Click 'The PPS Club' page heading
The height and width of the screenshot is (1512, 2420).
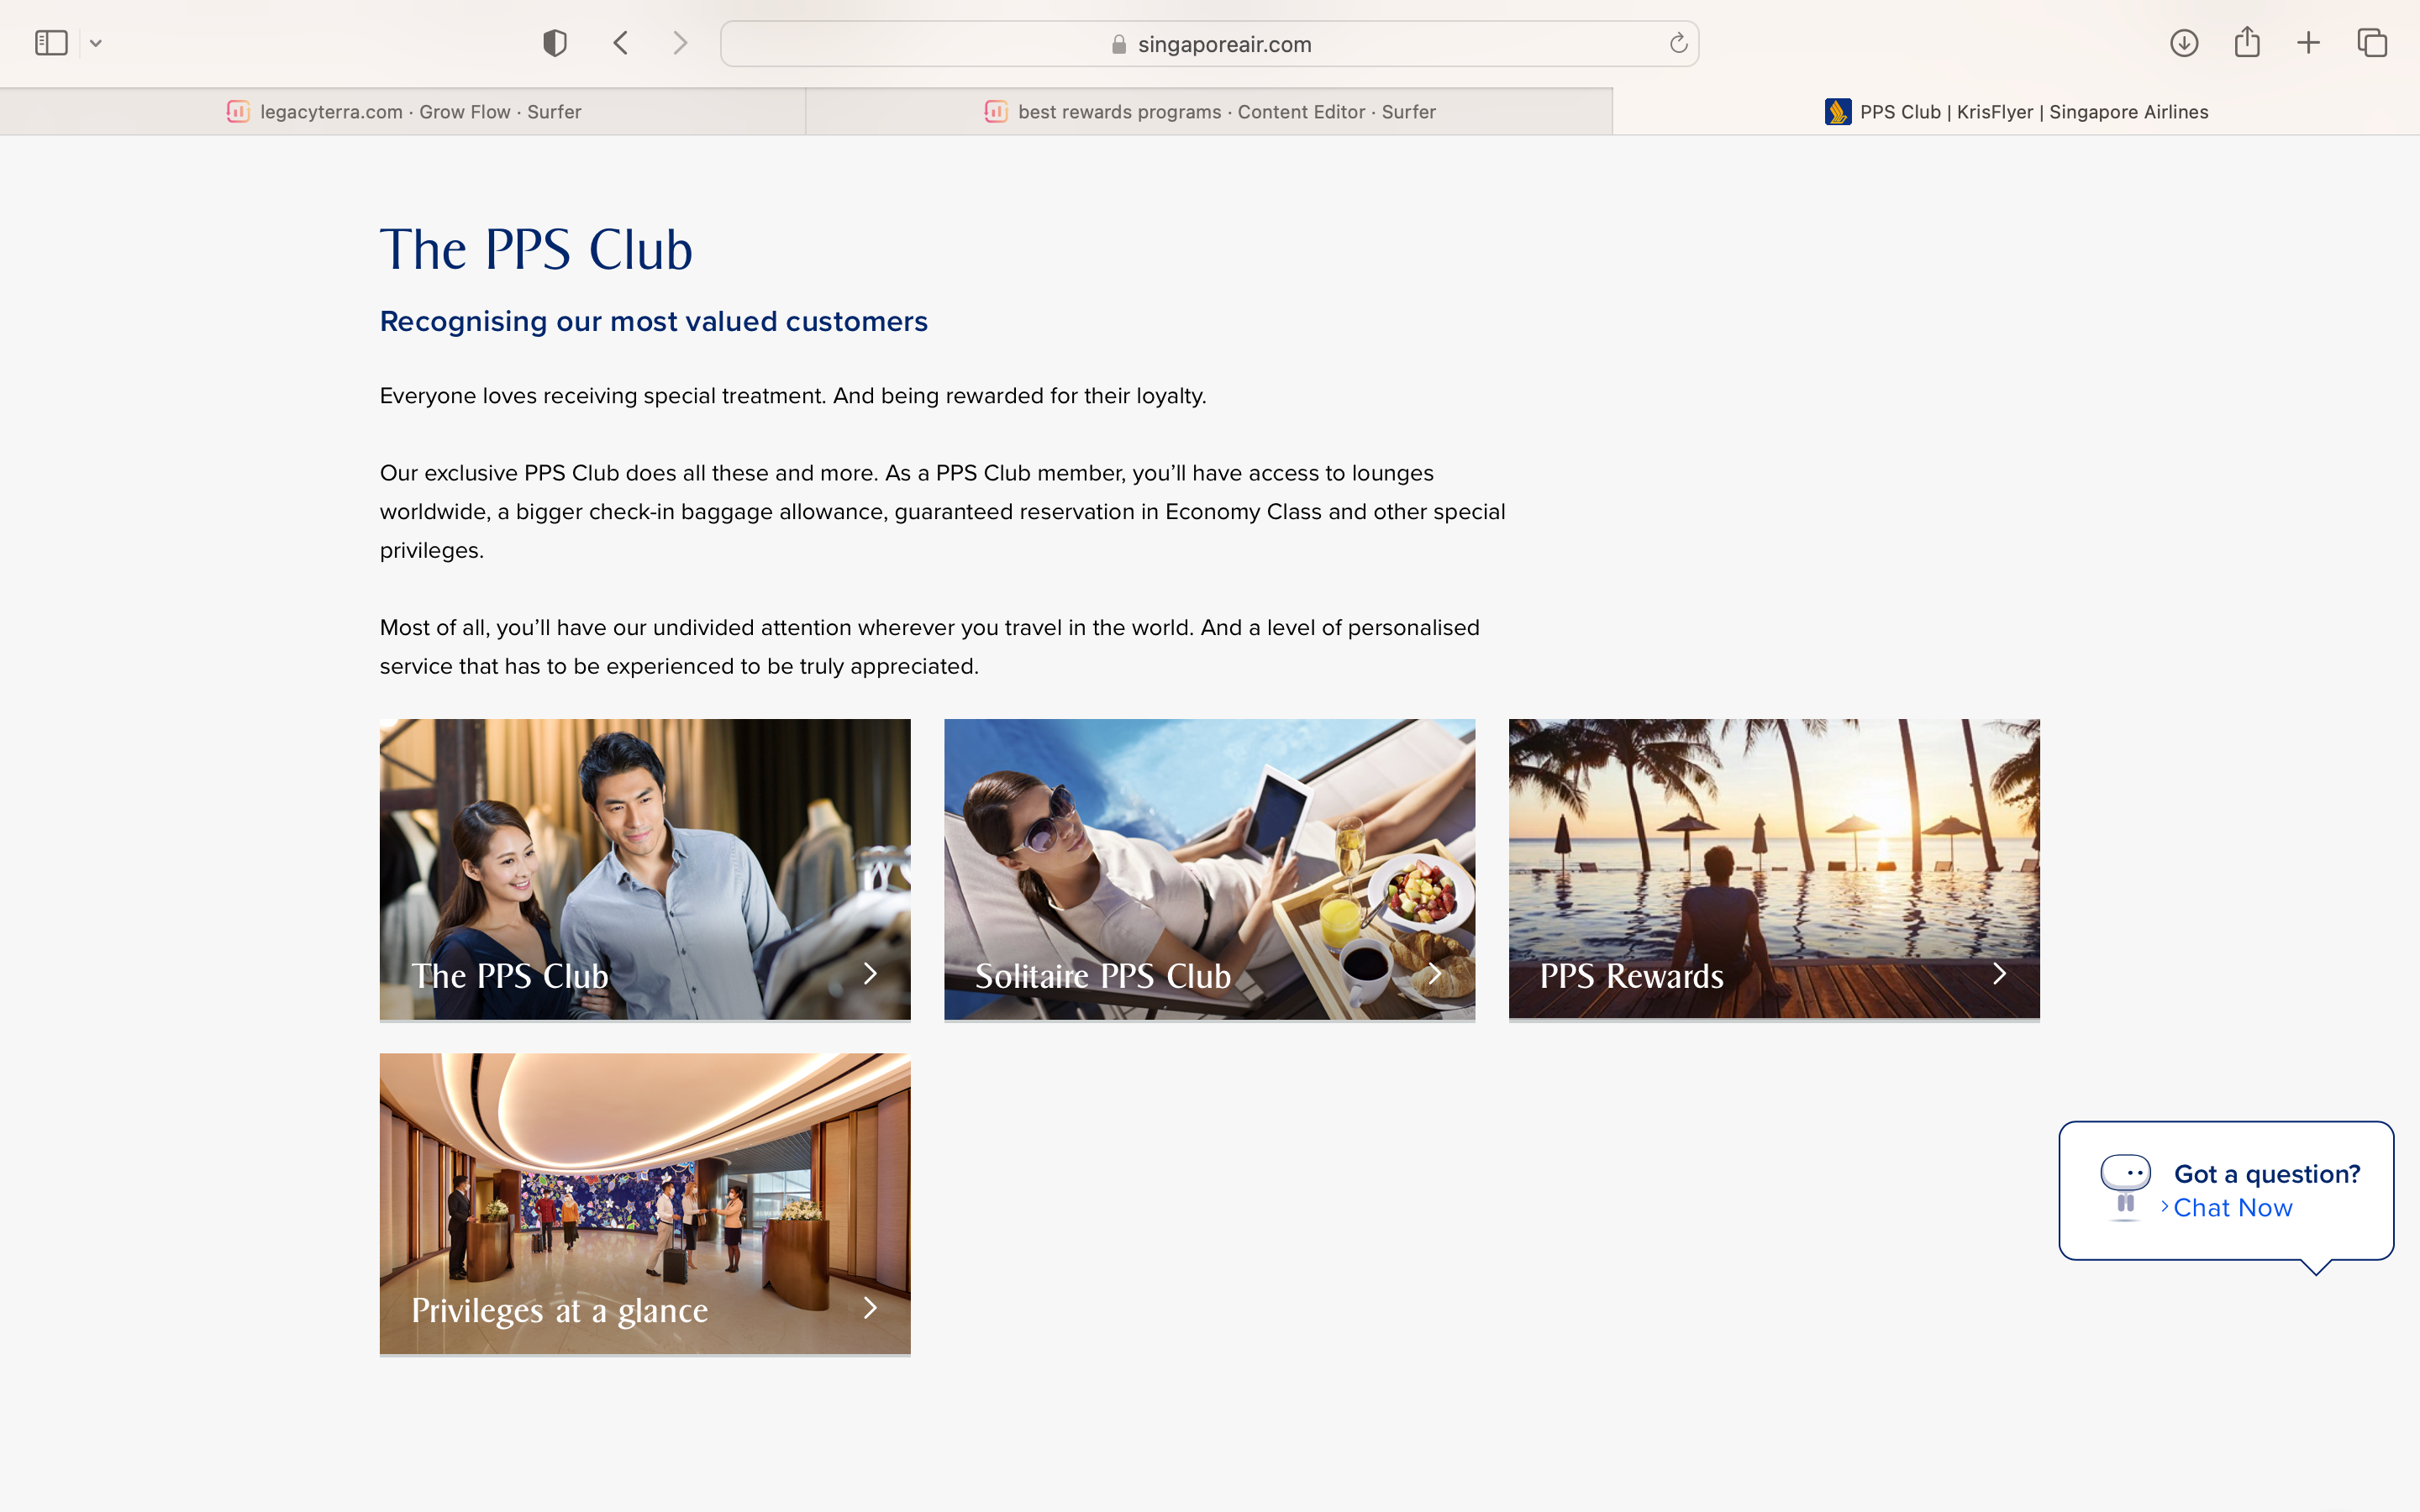(x=536, y=250)
